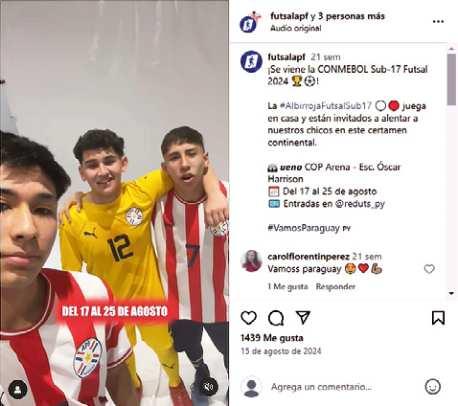Open the #AlbirrojaFutsalSub17 hashtag
The width and height of the screenshot is (458, 406).
[325, 106]
